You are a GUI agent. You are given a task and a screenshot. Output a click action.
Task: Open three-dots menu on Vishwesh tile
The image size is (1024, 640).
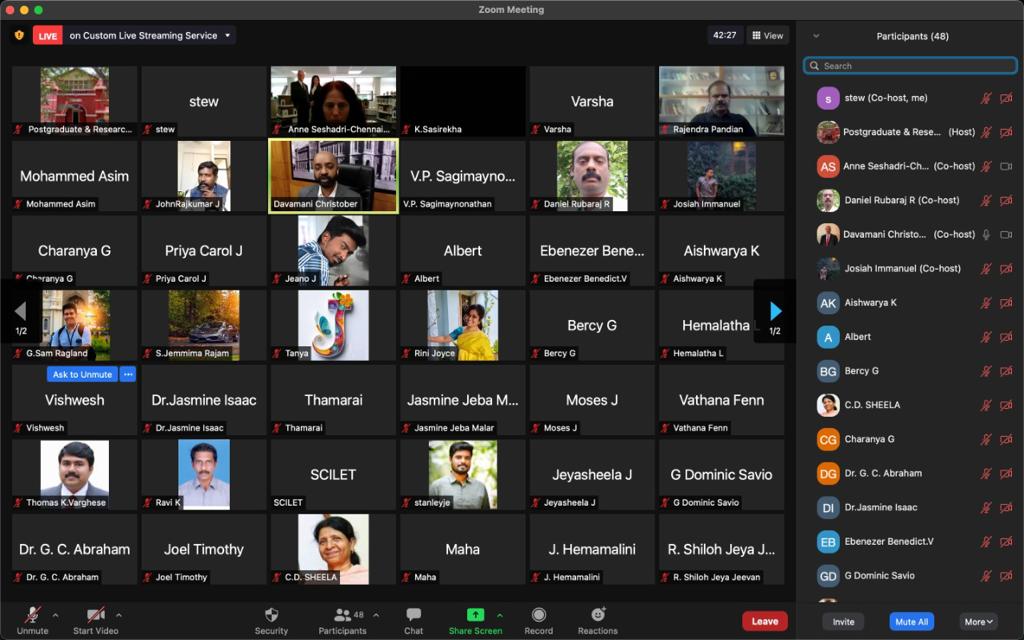pyautogui.click(x=127, y=374)
